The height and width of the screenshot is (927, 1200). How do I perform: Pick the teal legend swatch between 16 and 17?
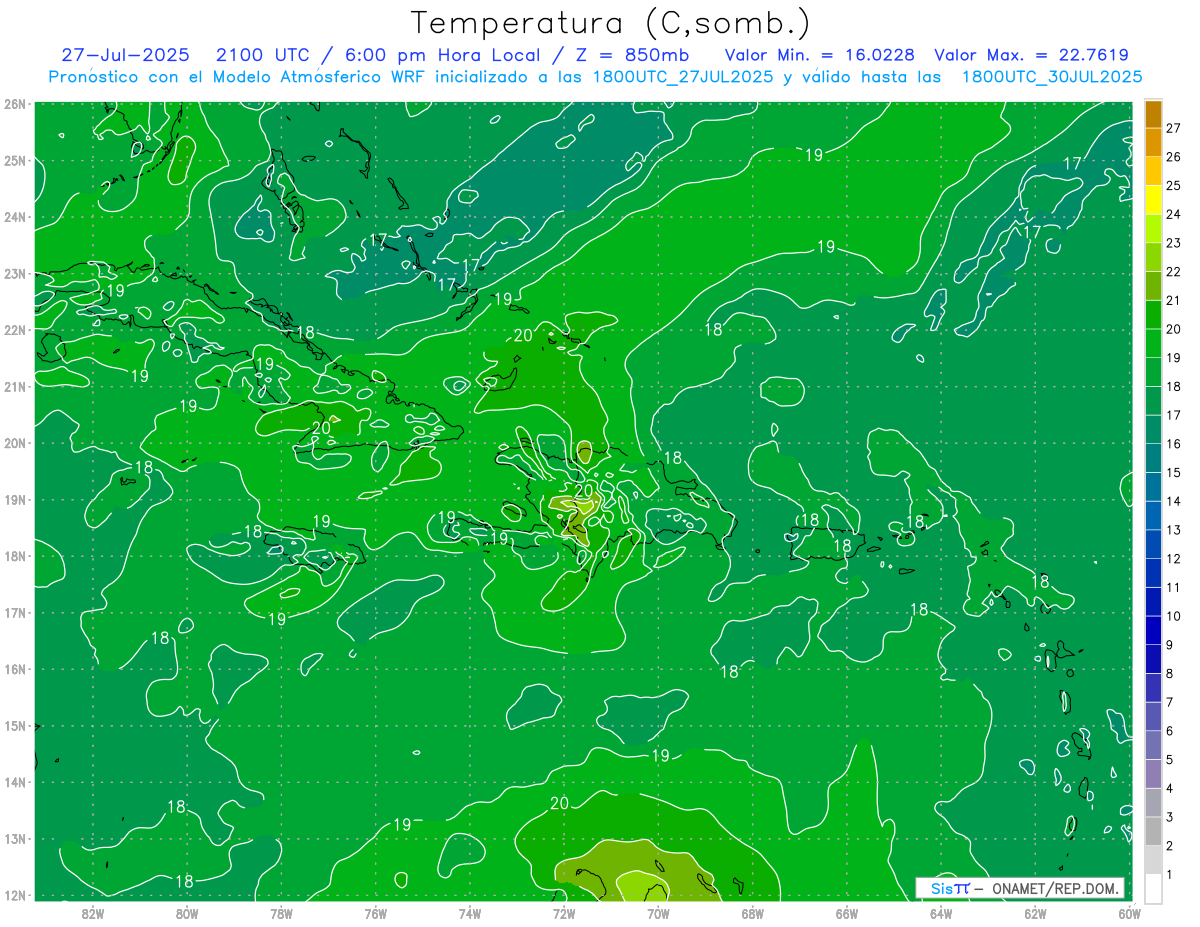click(1153, 429)
